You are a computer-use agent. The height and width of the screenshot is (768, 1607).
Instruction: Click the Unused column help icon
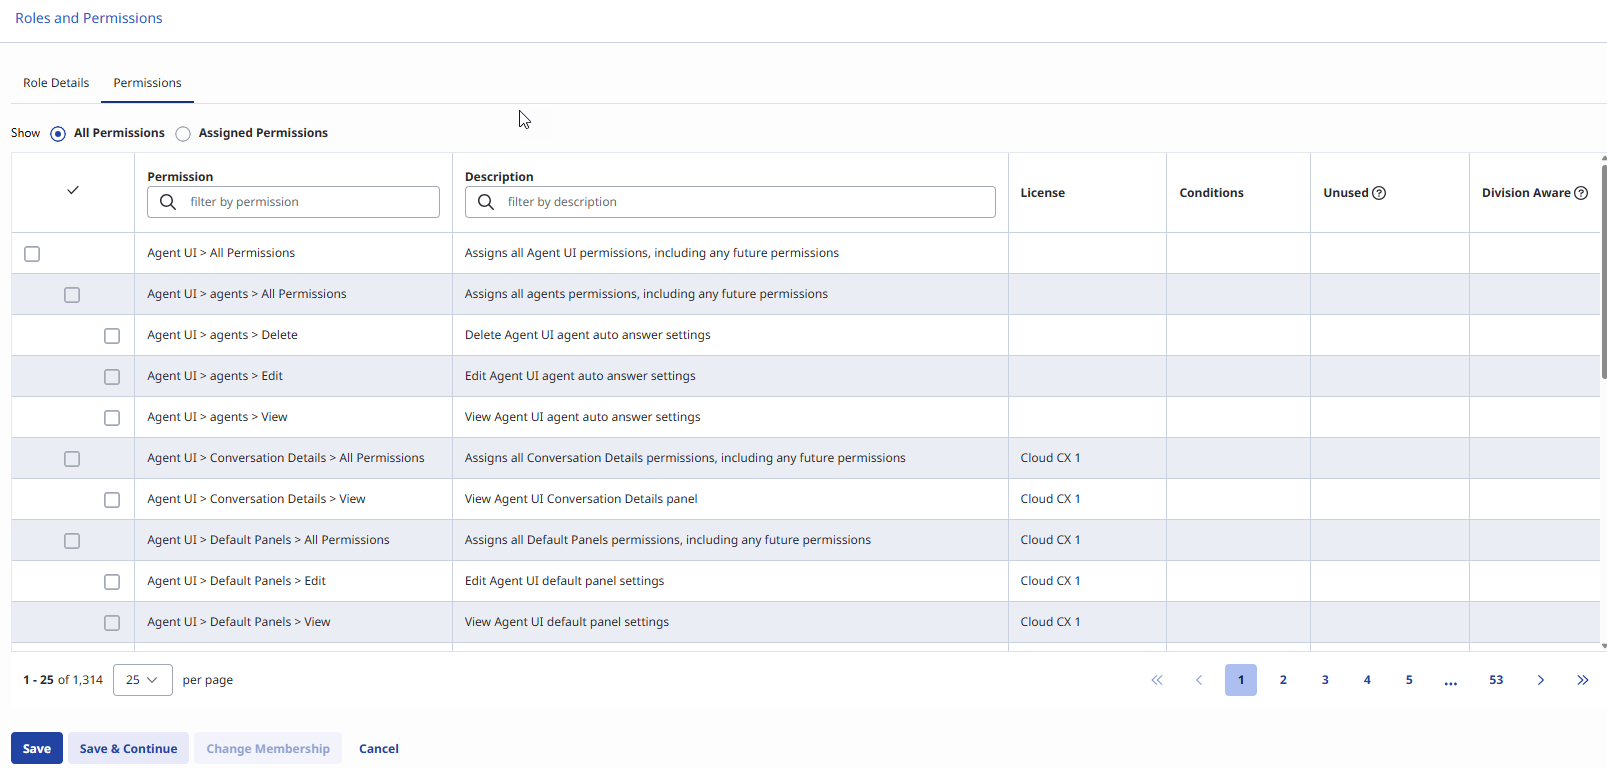(x=1379, y=193)
